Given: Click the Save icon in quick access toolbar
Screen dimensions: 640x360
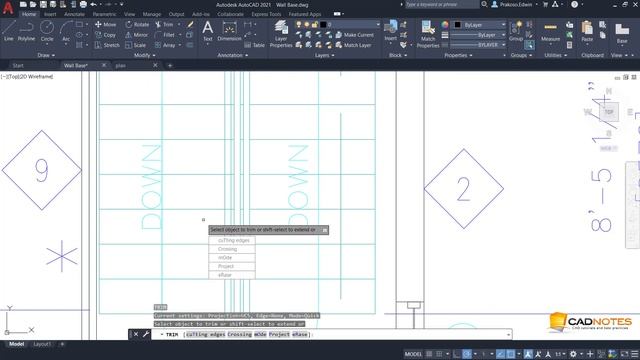Looking at the screenshot, I should (x=43, y=4).
